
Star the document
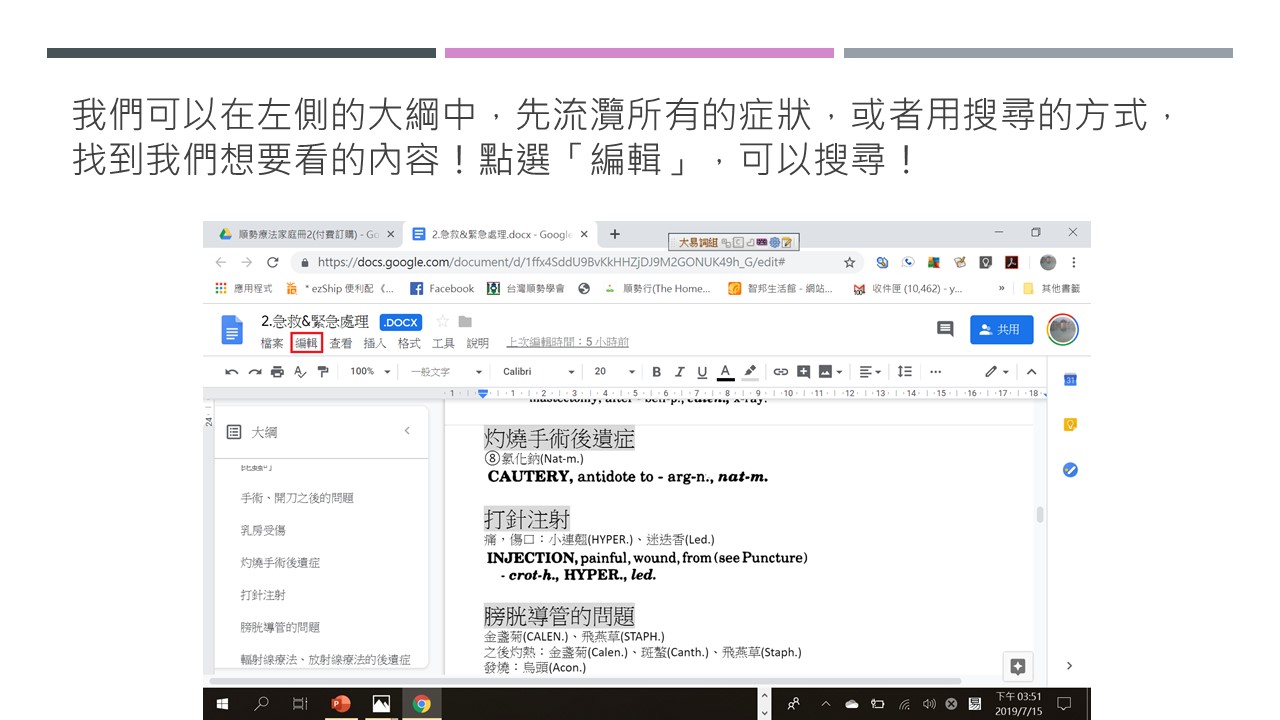coord(442,321)
